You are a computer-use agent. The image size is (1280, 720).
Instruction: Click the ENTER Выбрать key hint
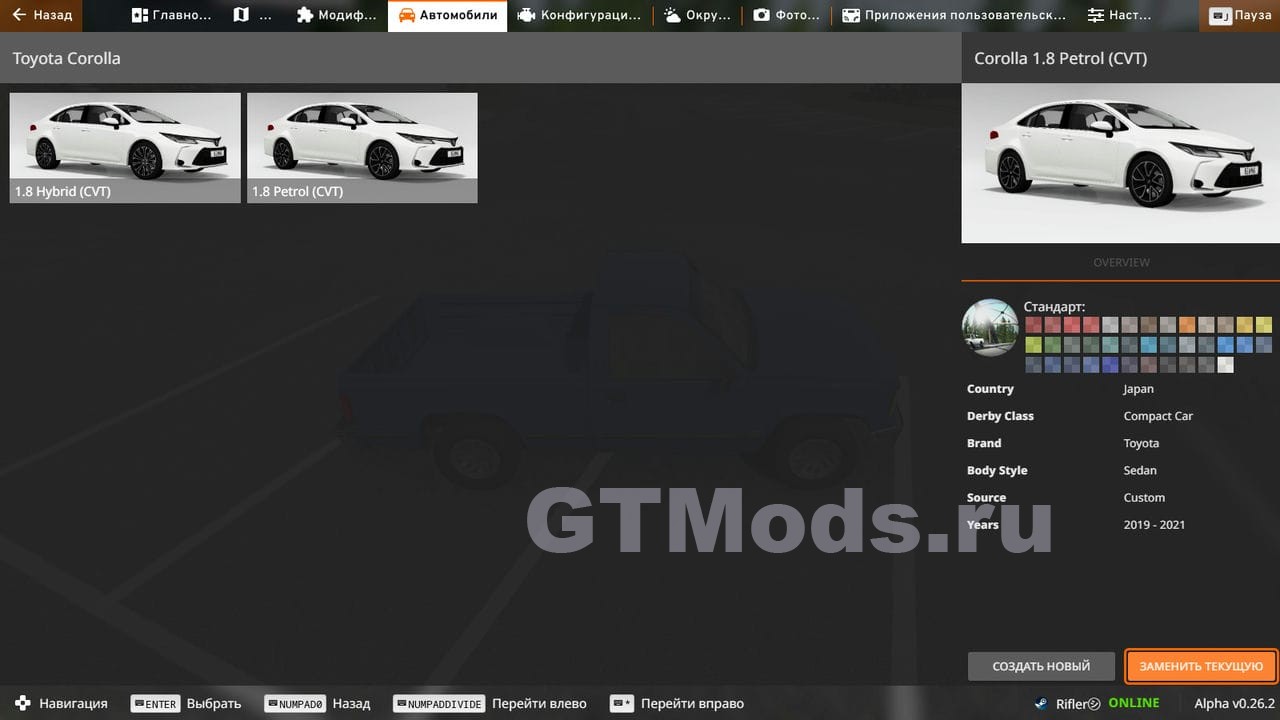[186, 703]
